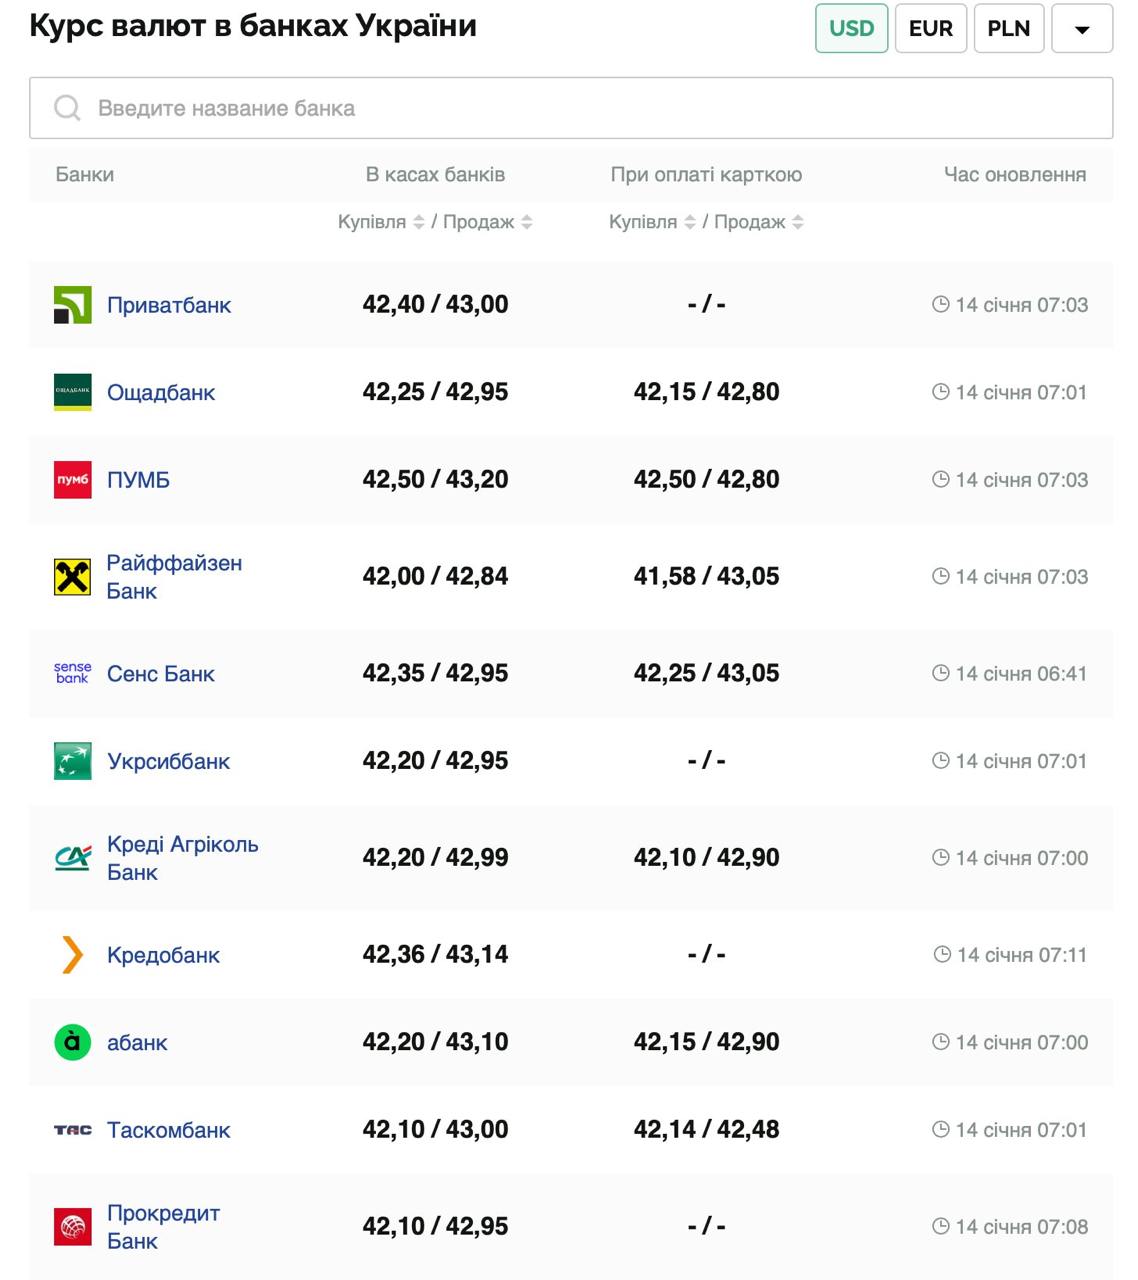Click the red Procredit Bank logo
The image size is (1138, 1280).
pos(72,1227)
